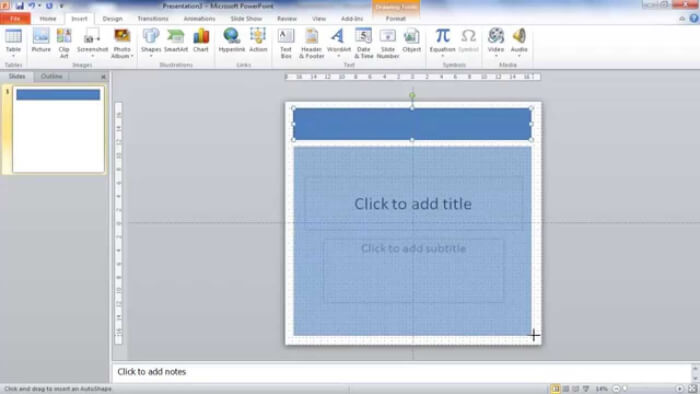700x394 pixels.
Task: Insert Slide Number
Action: pyautogui.click(x=388, y=43)
